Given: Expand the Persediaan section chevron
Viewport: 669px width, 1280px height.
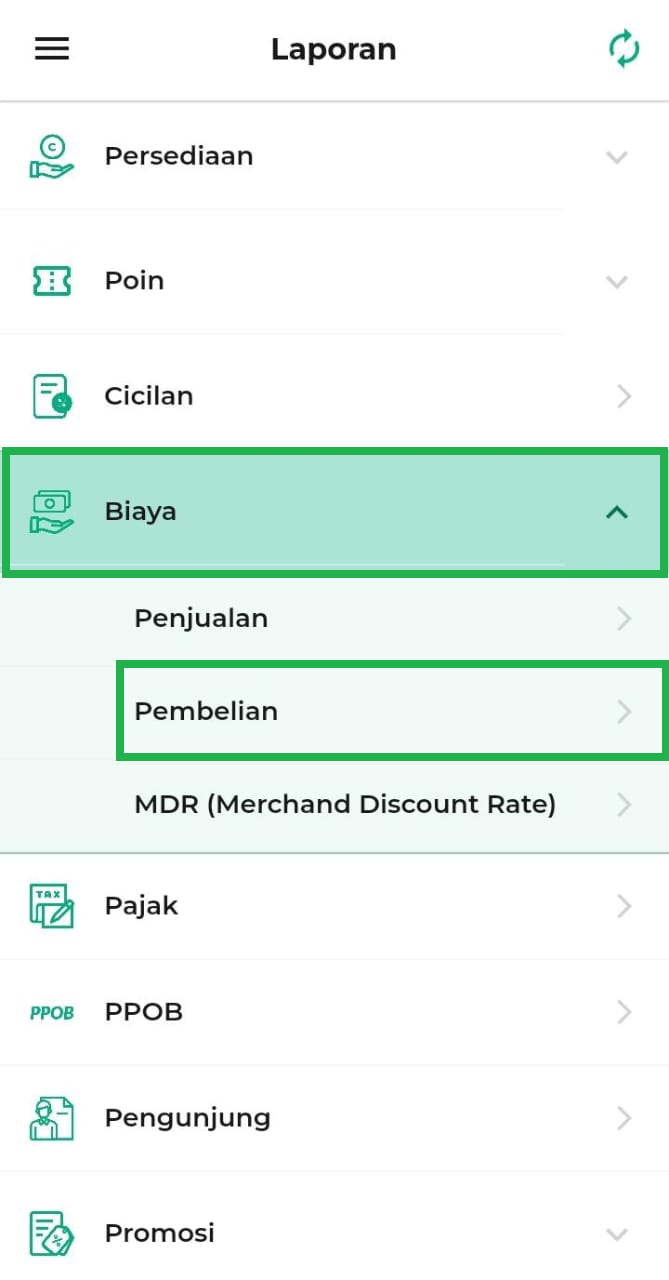Looking at the screenshot, I should click(x=617, y=157).
